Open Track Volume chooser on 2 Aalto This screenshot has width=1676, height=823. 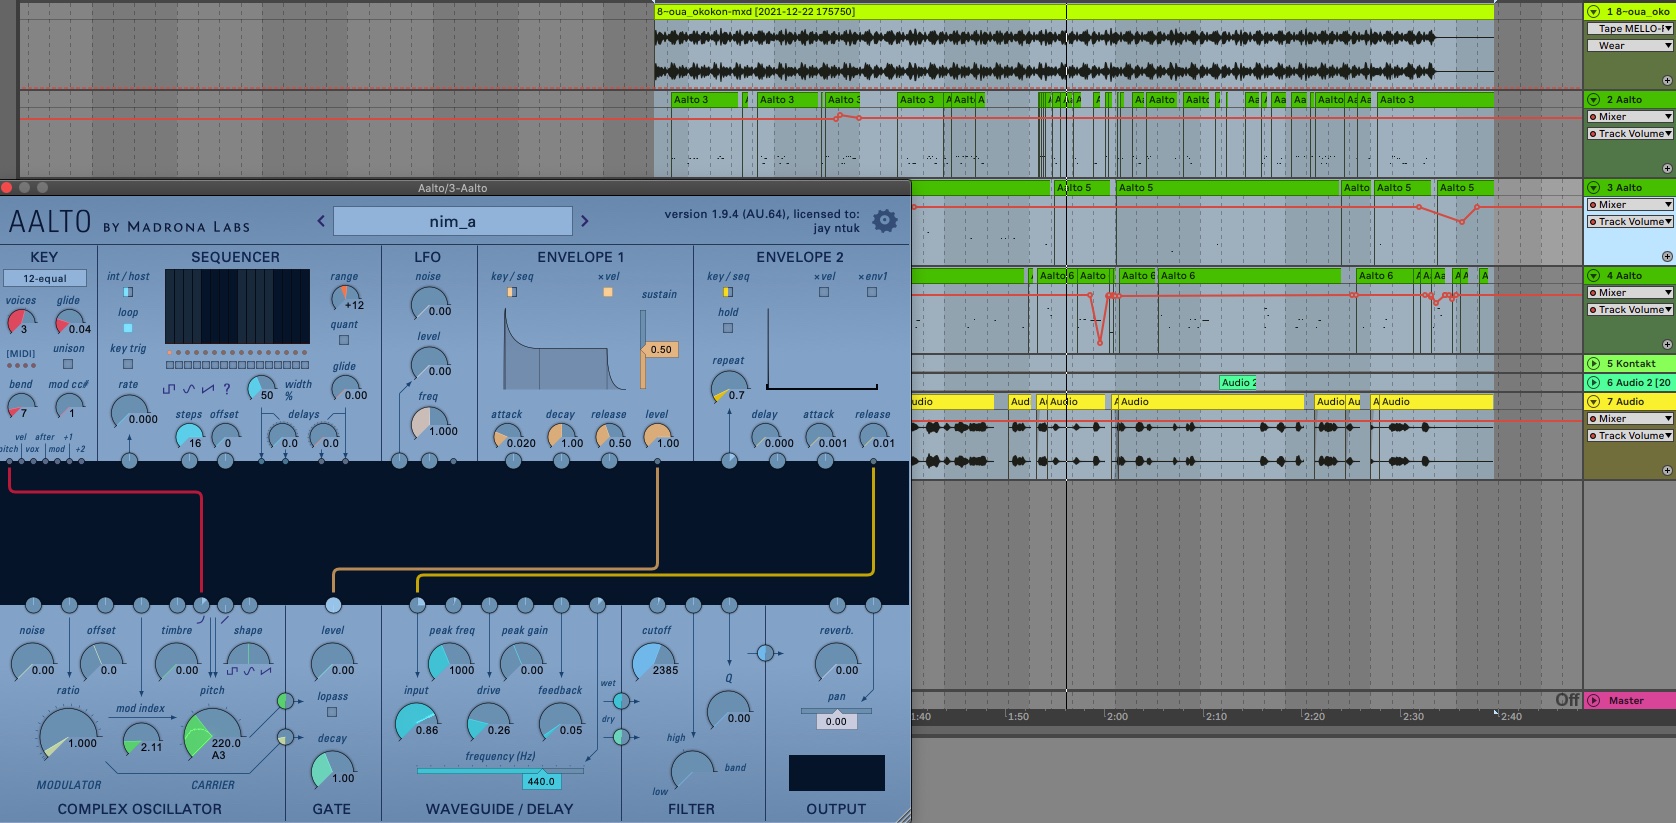coord(1630,134)
